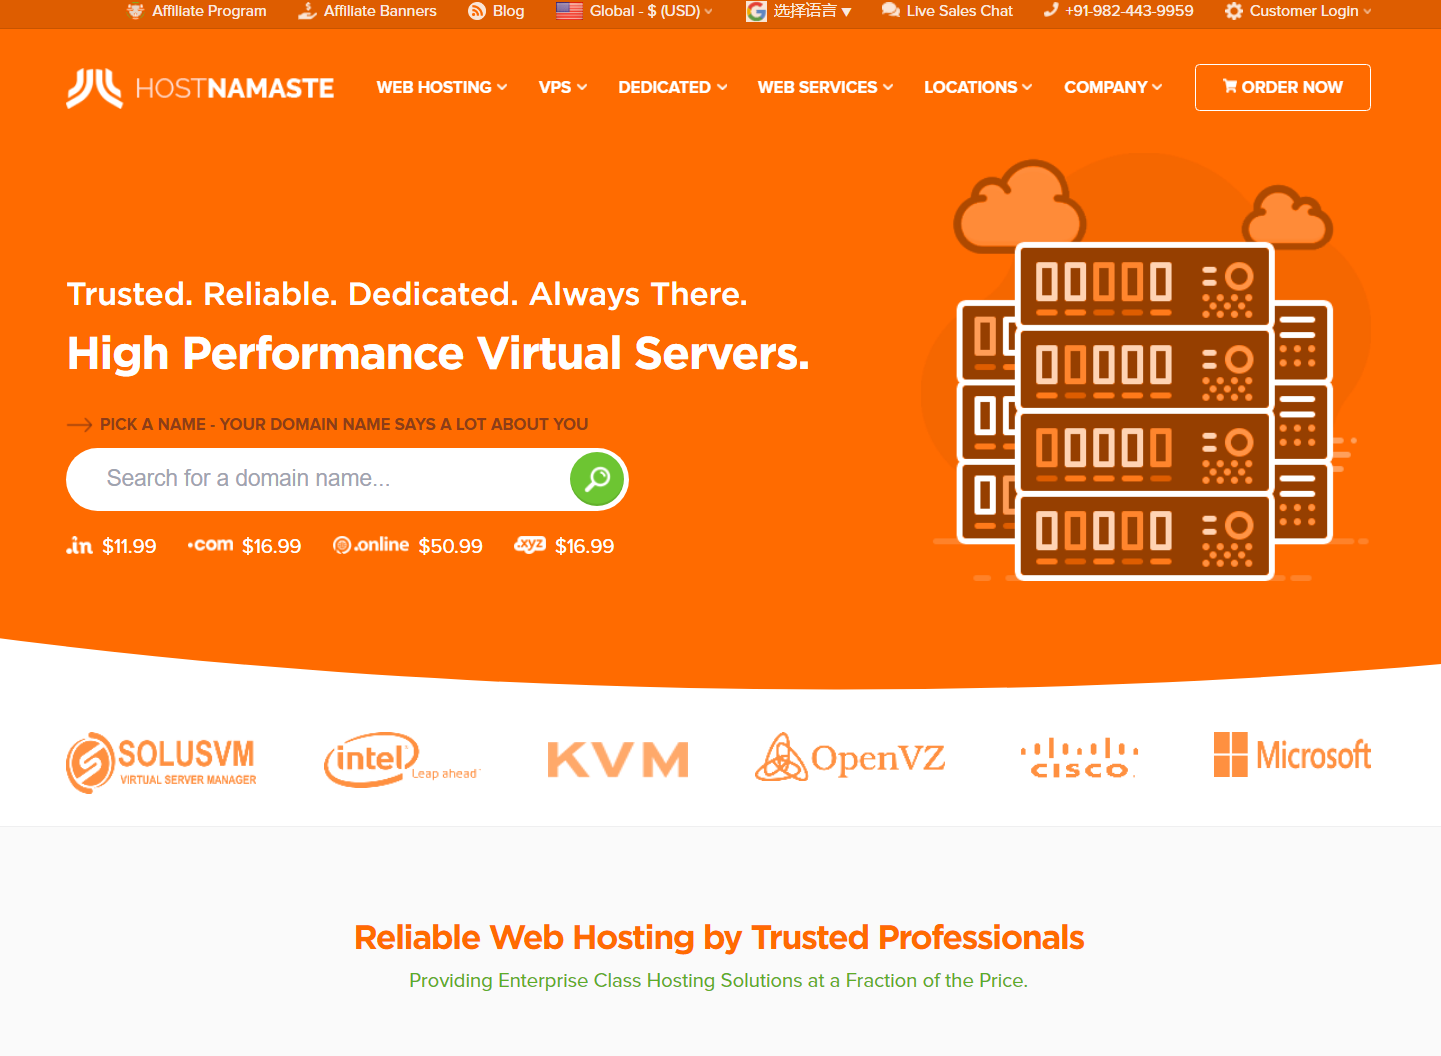Viewport: 1441px width, 1056px height.
Task: Start a Live Sales Chat
Action: pos(947,11)
